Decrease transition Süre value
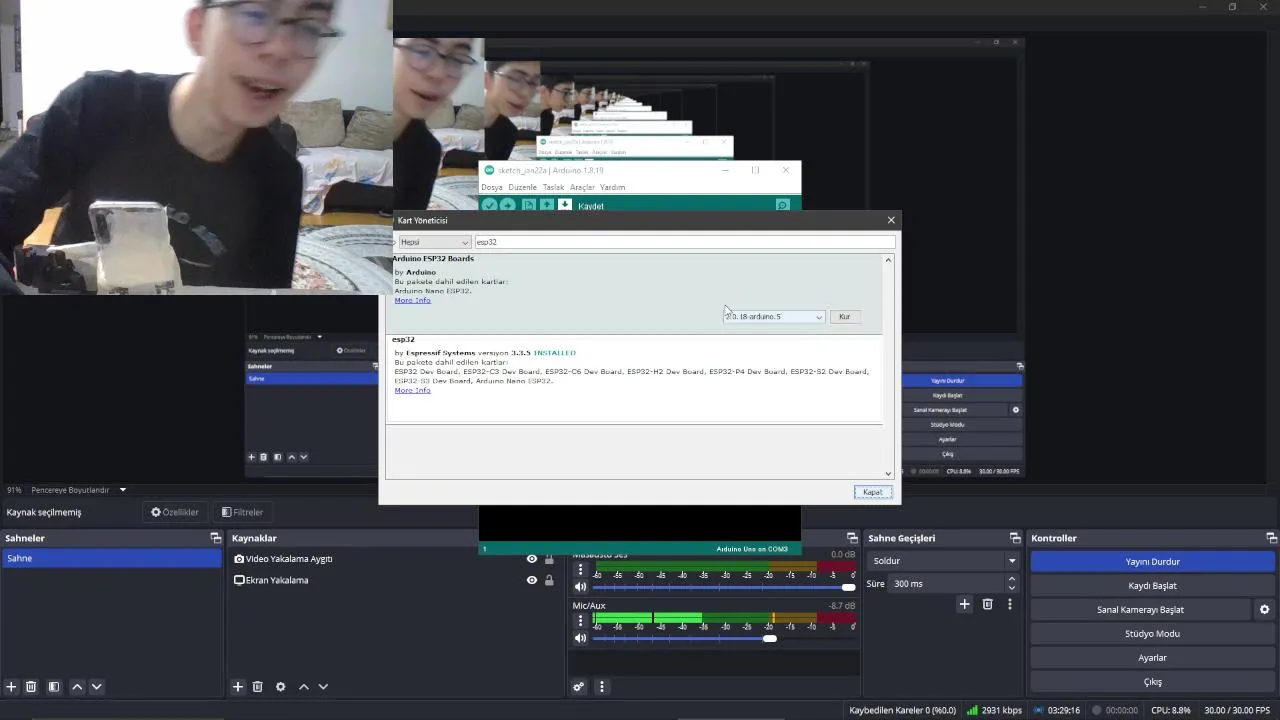This screenshot has height=720, width=1280. click(1012, 588)
